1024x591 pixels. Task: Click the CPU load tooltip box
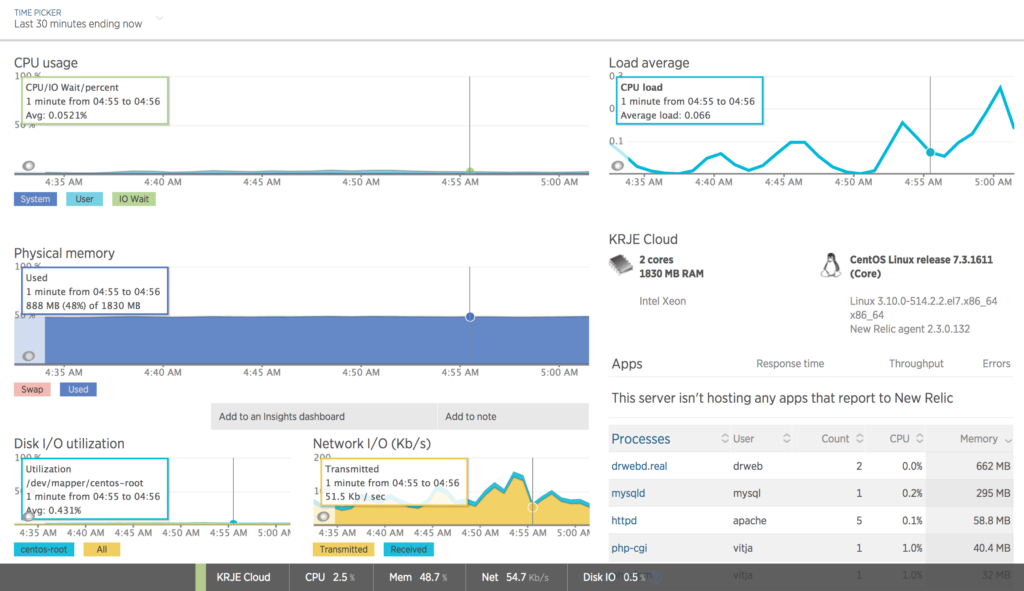(x=688, y=101)
